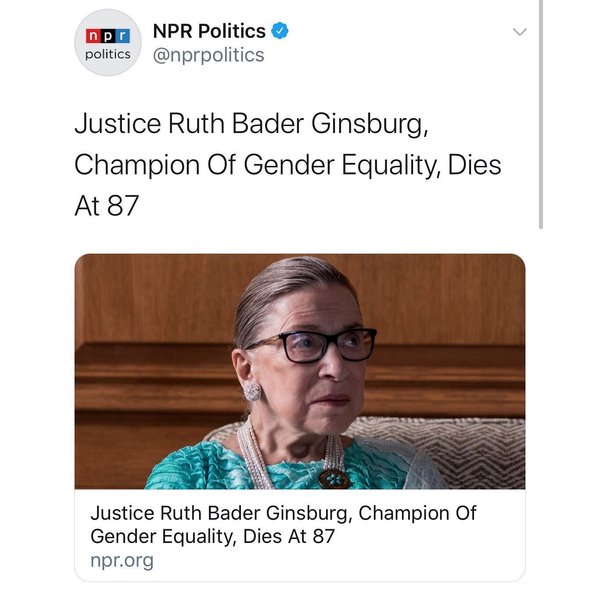Image resolution: width=600 pixels, height=600 pixels.
Task: Open the link card headline text
Action: click(x=283, y=513)
